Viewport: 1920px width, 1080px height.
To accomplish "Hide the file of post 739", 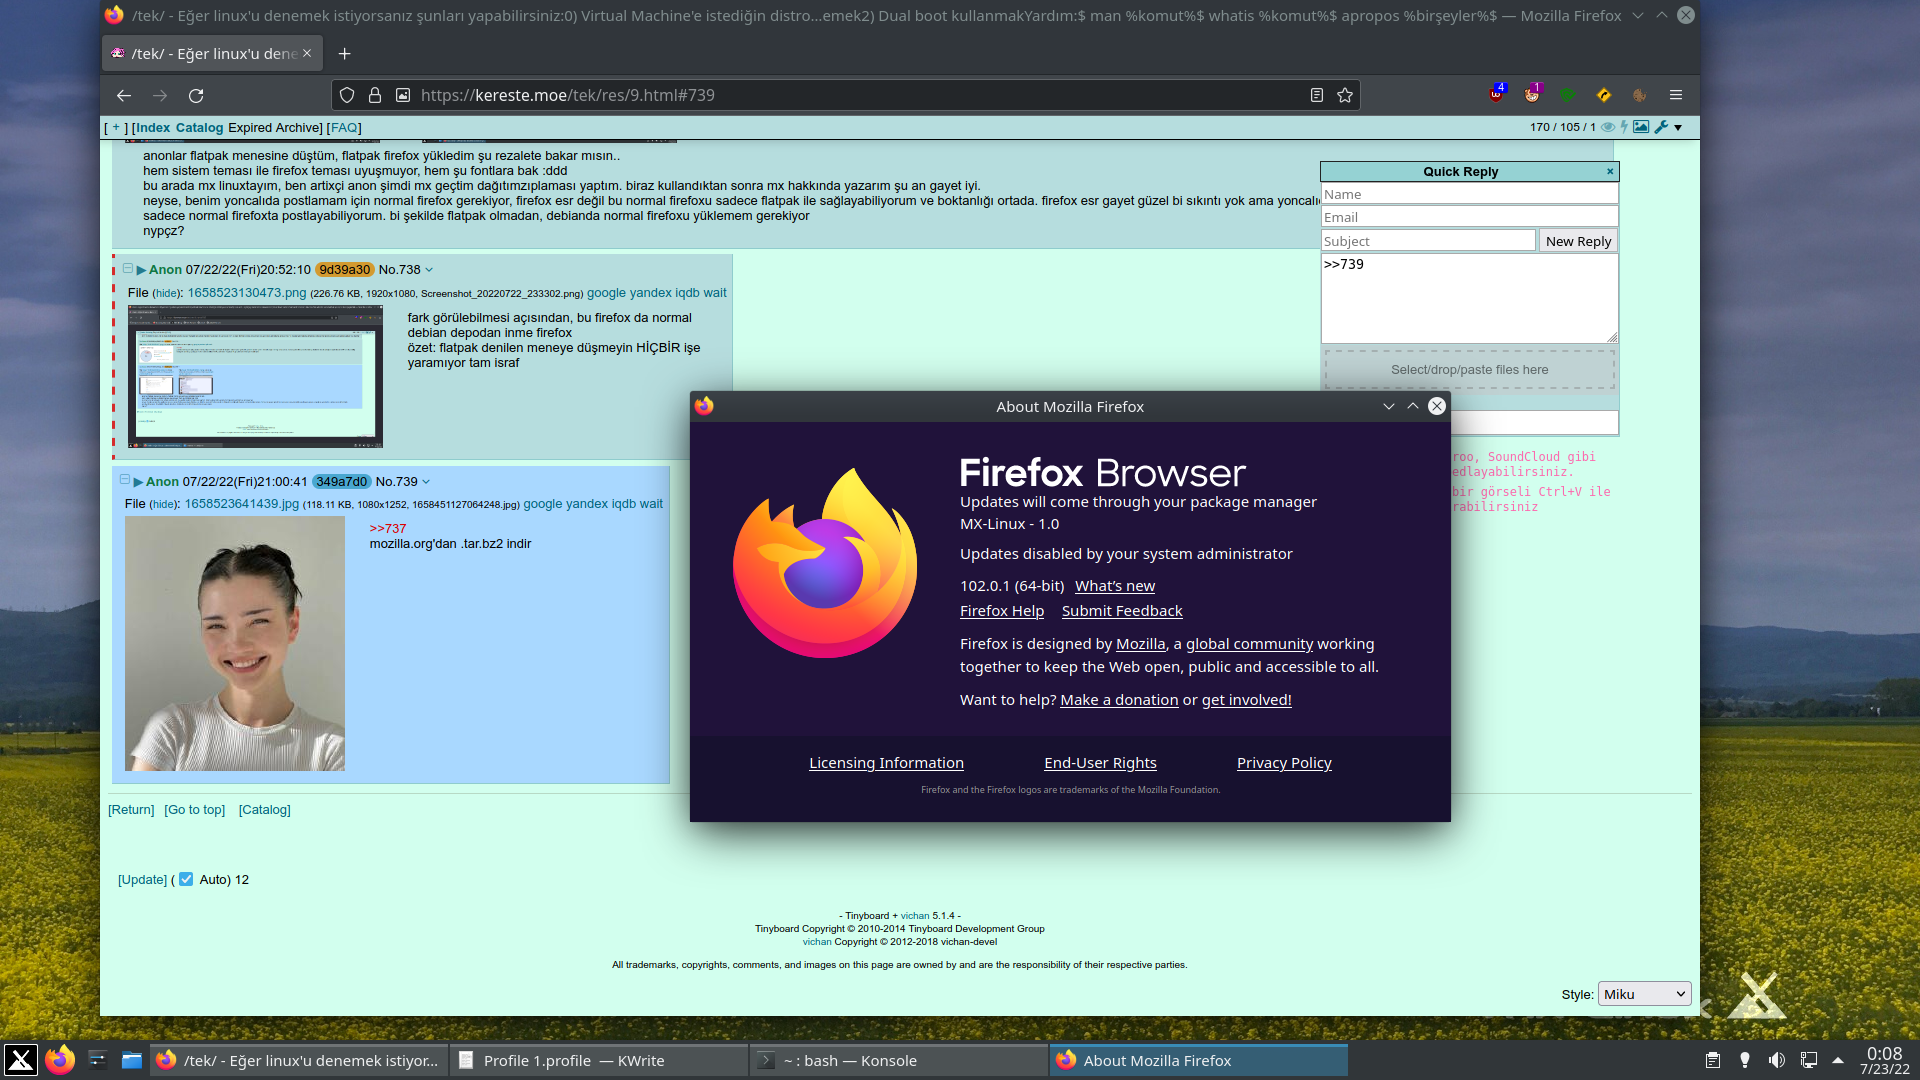I will pyautogui.click(x=164, y=505).
